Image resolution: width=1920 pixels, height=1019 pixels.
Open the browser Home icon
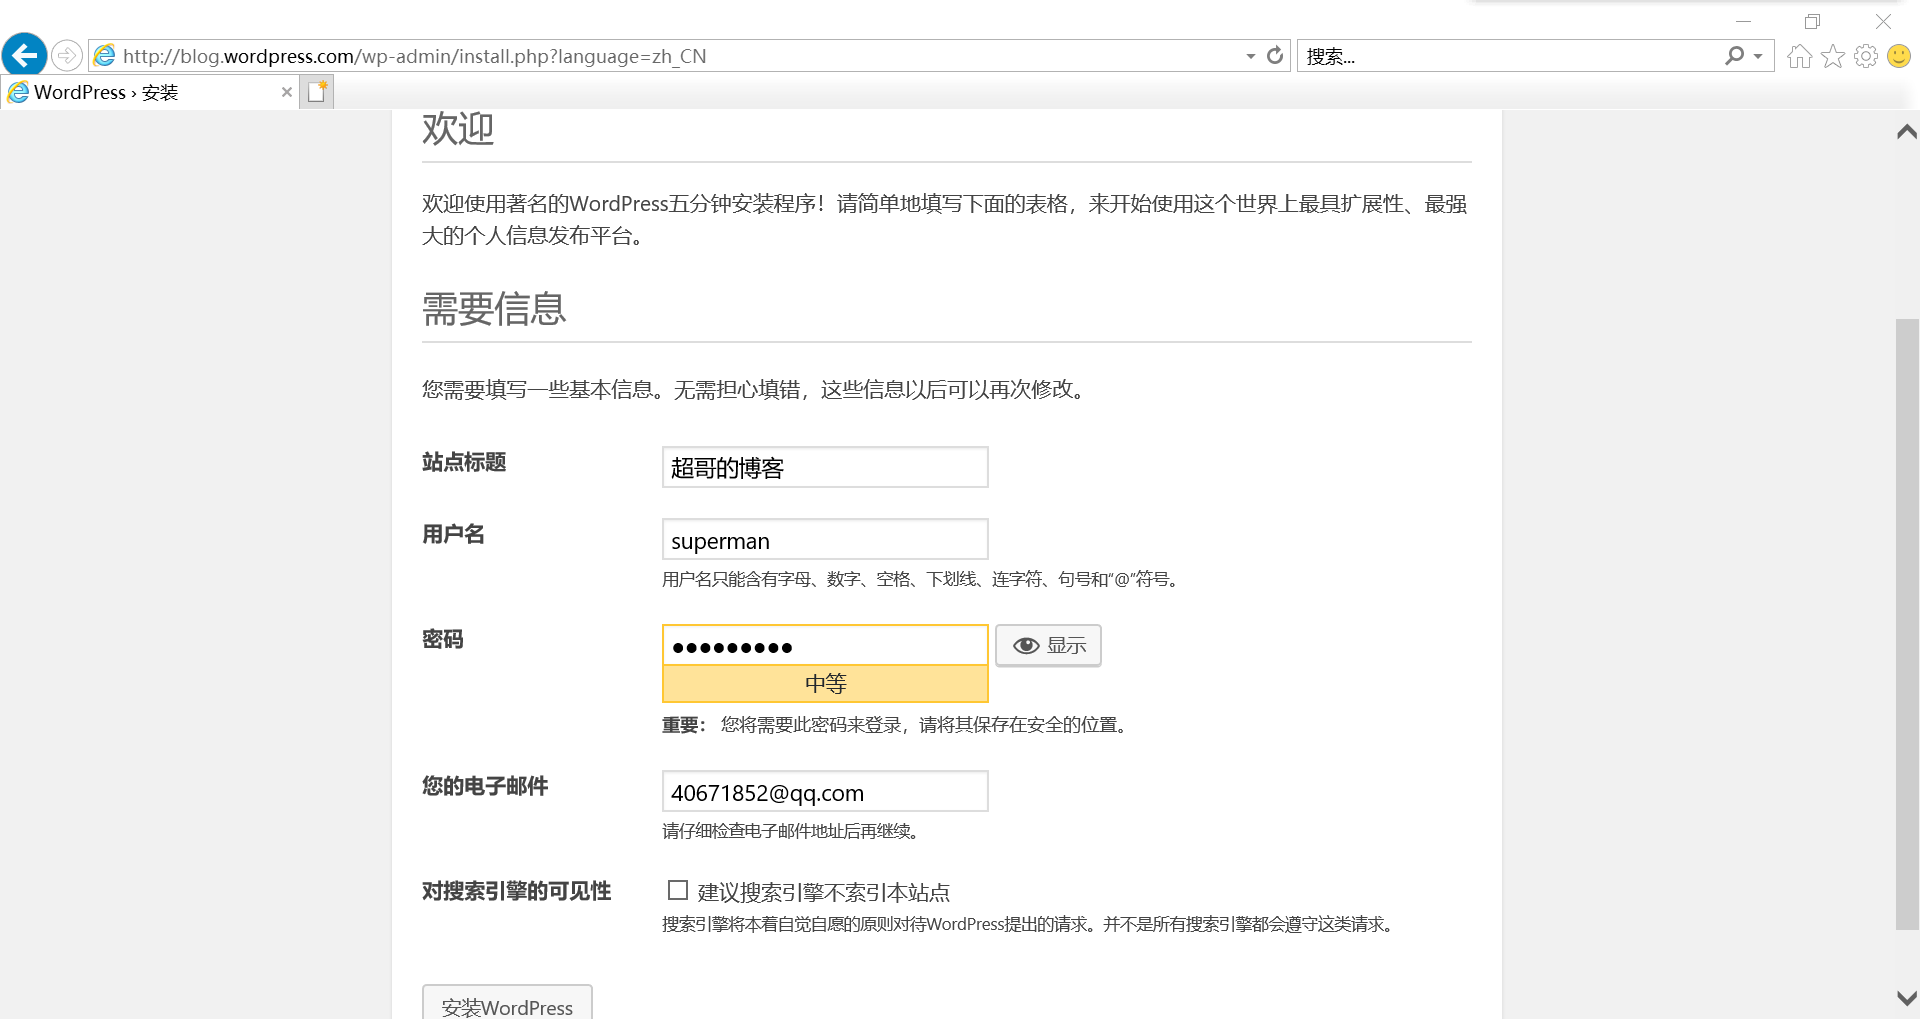[1800, 56]
